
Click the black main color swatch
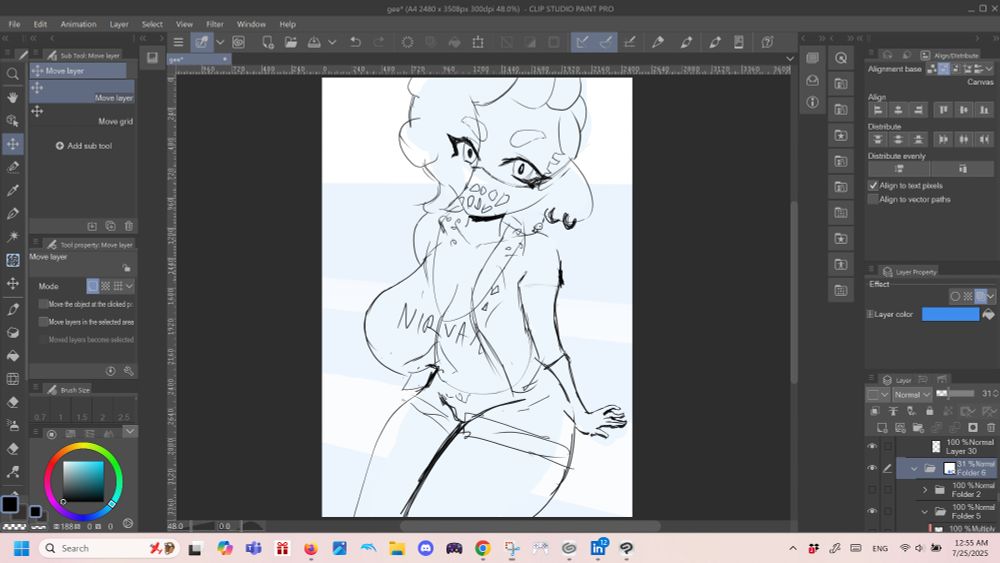[10, 504]
